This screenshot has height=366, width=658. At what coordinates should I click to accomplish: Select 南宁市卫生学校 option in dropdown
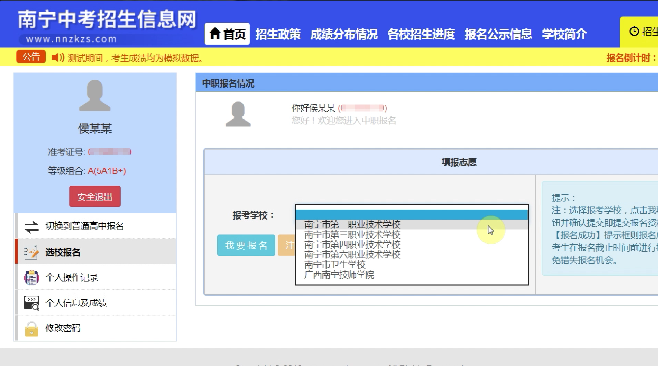point(334,265)
